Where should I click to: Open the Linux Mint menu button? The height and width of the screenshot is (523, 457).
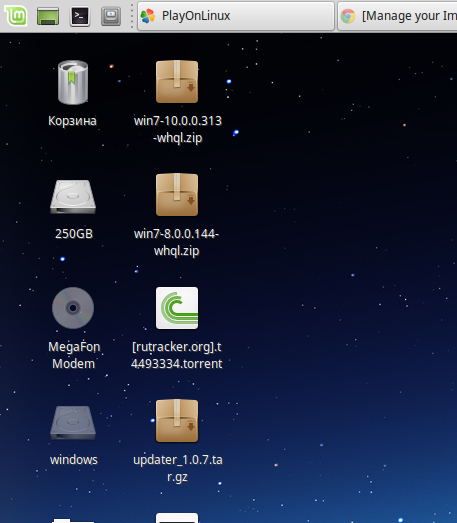click(15, 16)
